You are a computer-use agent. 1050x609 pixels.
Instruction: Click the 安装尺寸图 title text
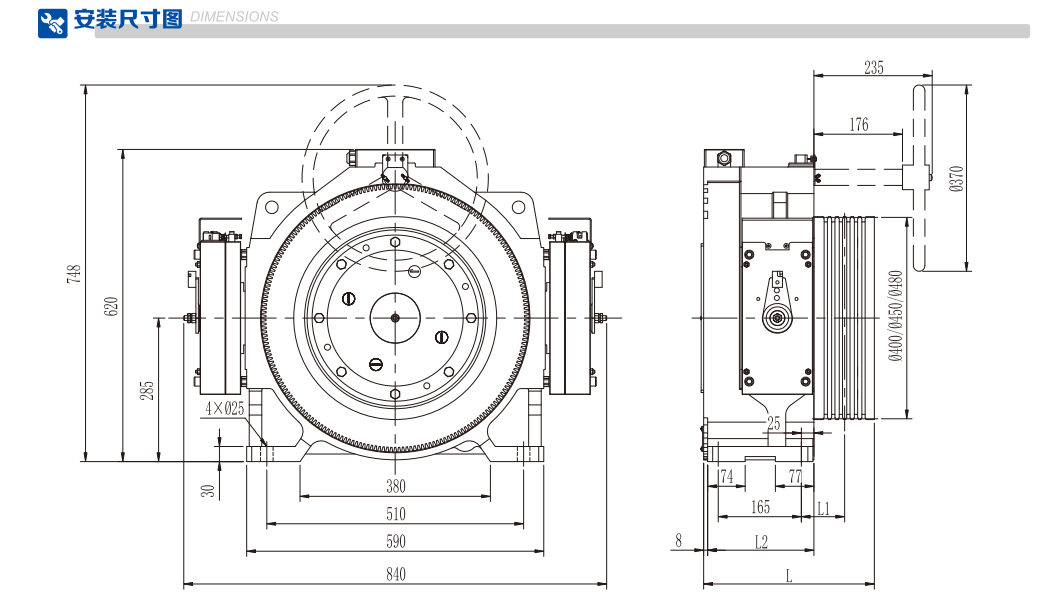click(x=128, y=20)
